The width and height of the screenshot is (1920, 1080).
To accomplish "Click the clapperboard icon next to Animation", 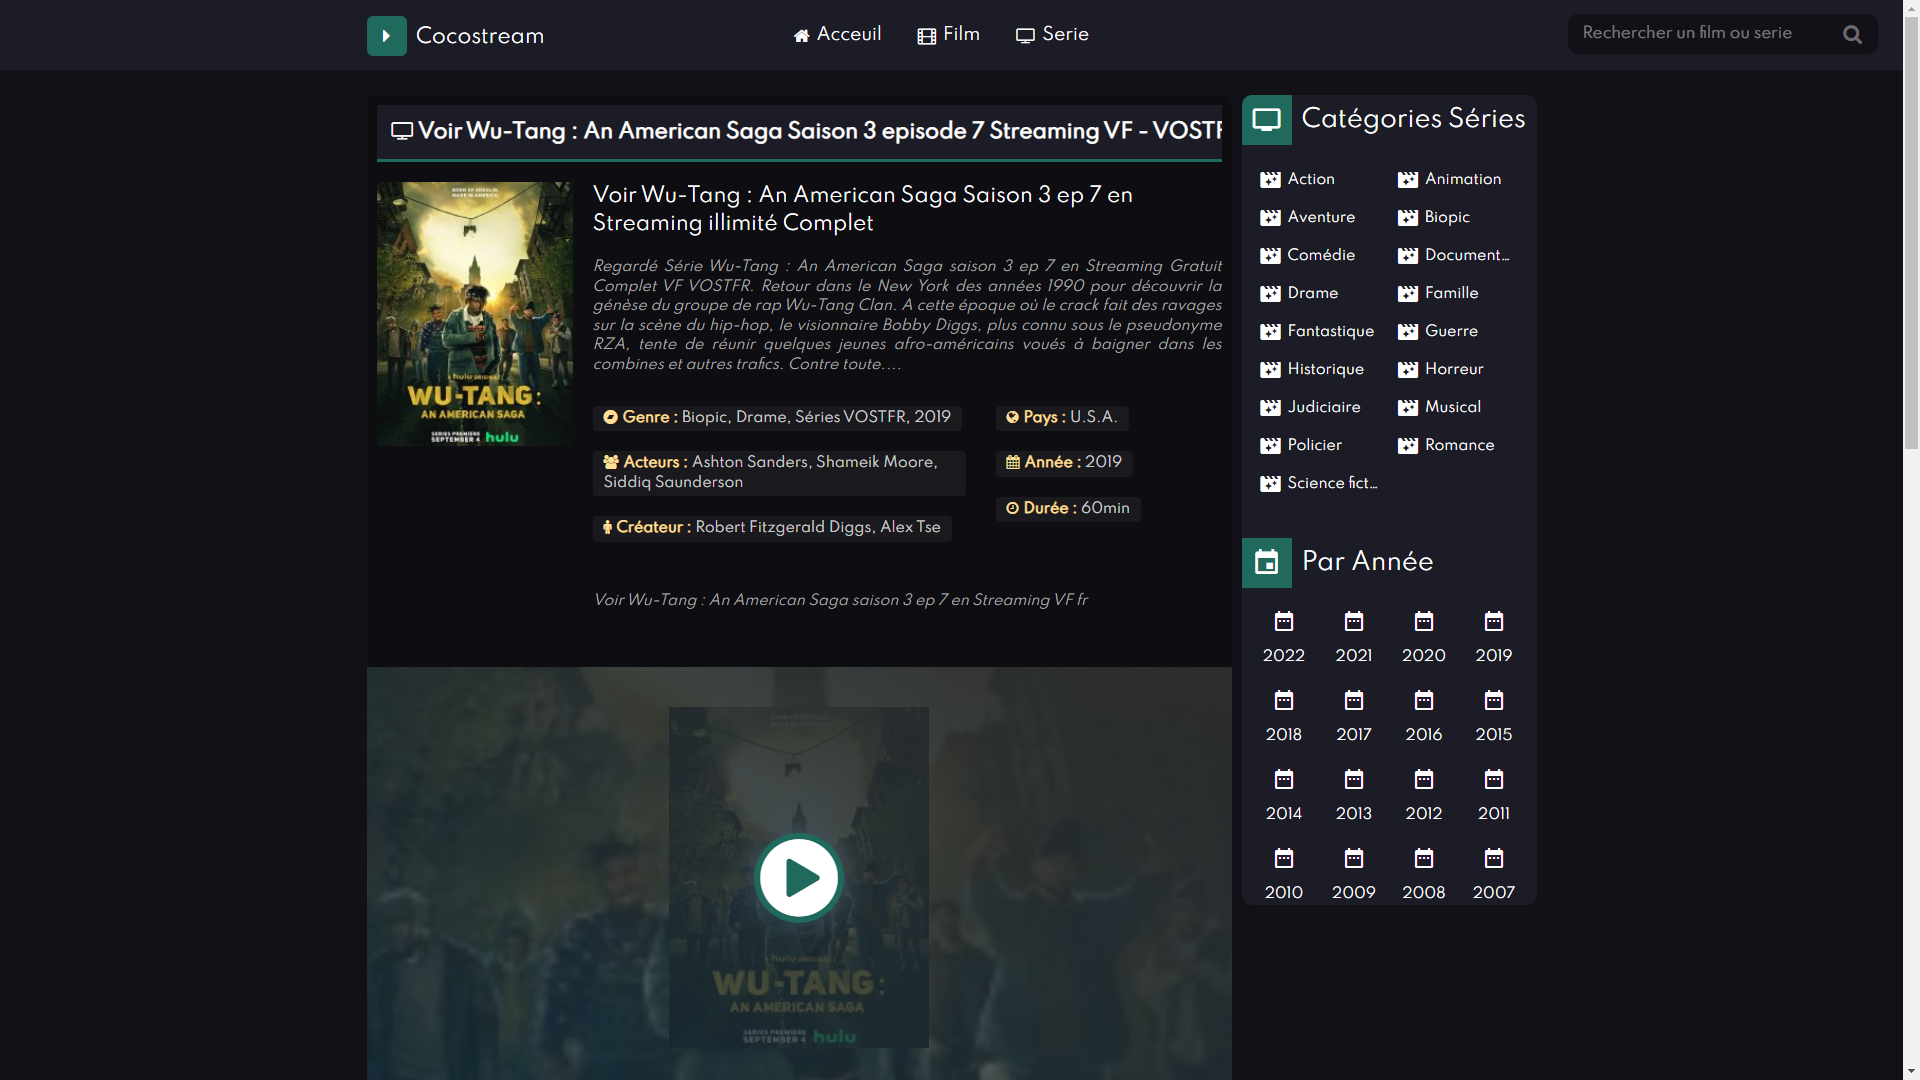I will tap(1408, 180).
